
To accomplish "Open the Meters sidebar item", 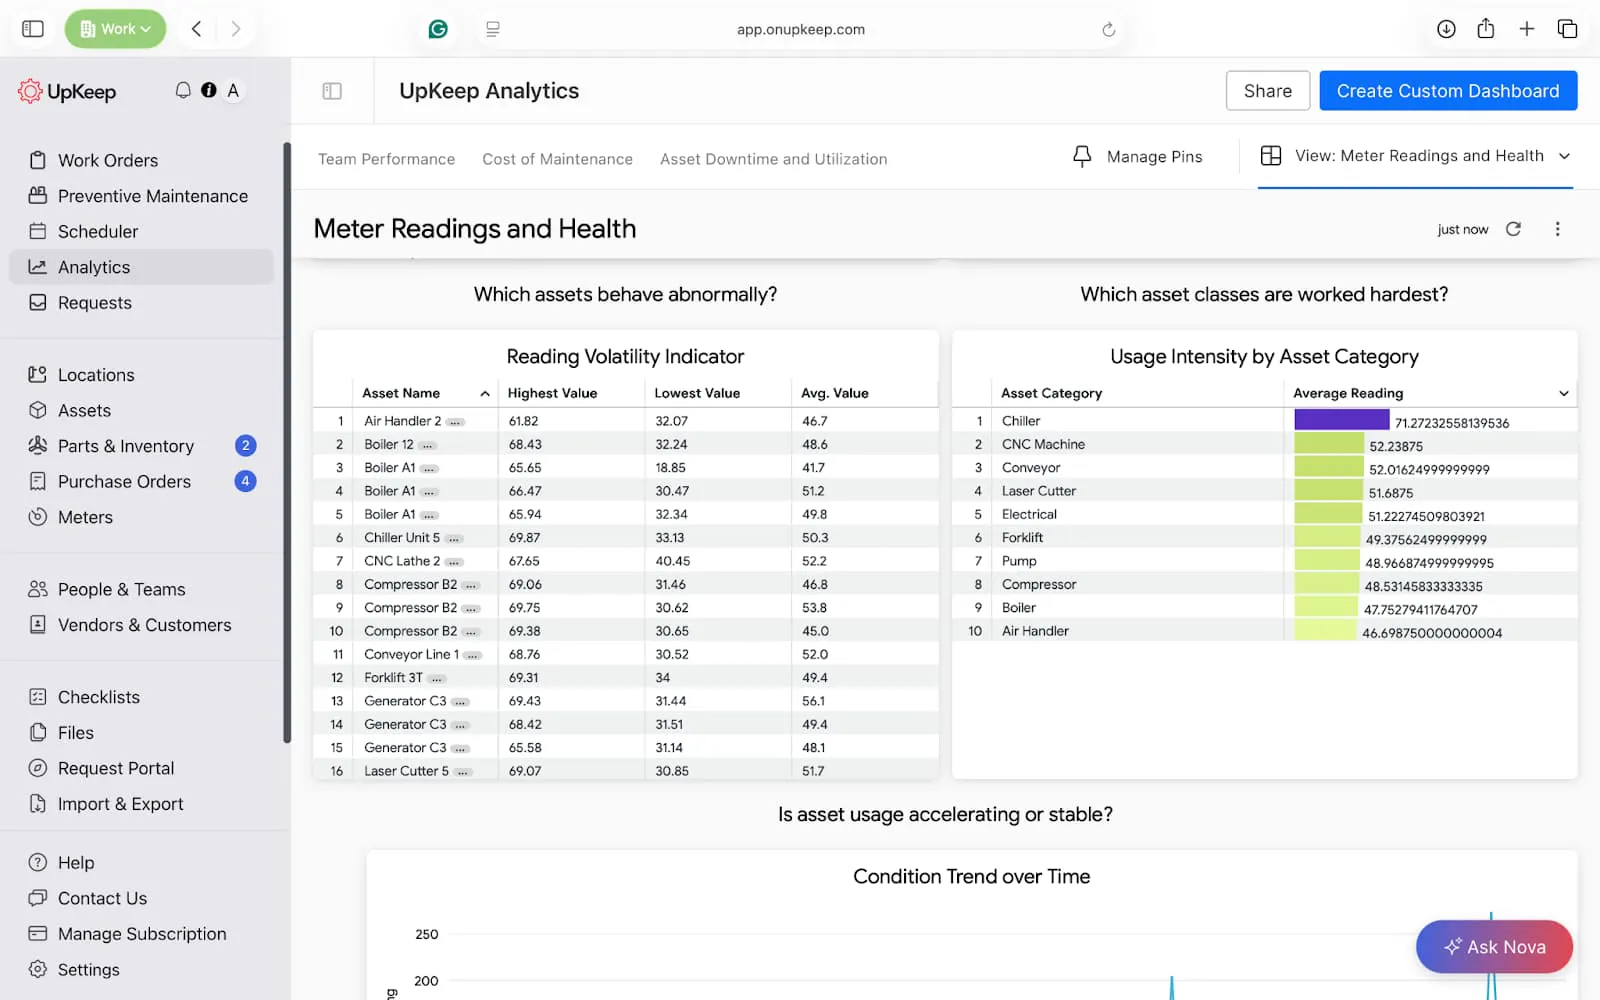I will 85,517.
